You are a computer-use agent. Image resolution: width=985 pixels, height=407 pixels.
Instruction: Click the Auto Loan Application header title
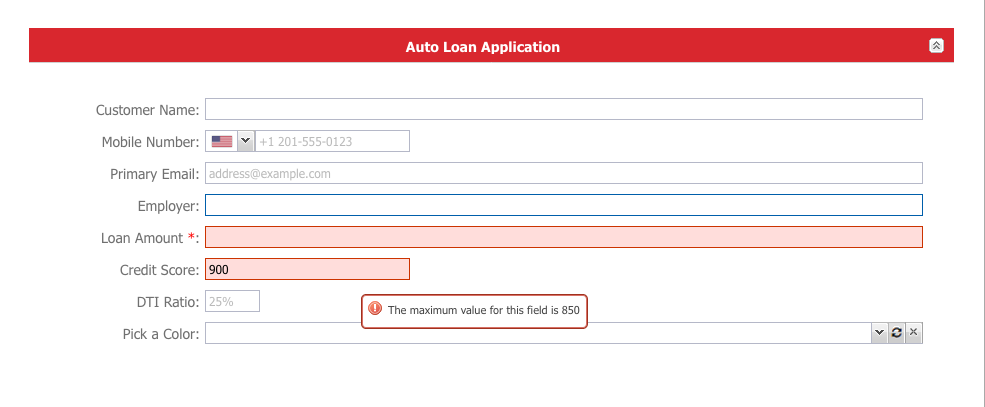pos(482,47)
